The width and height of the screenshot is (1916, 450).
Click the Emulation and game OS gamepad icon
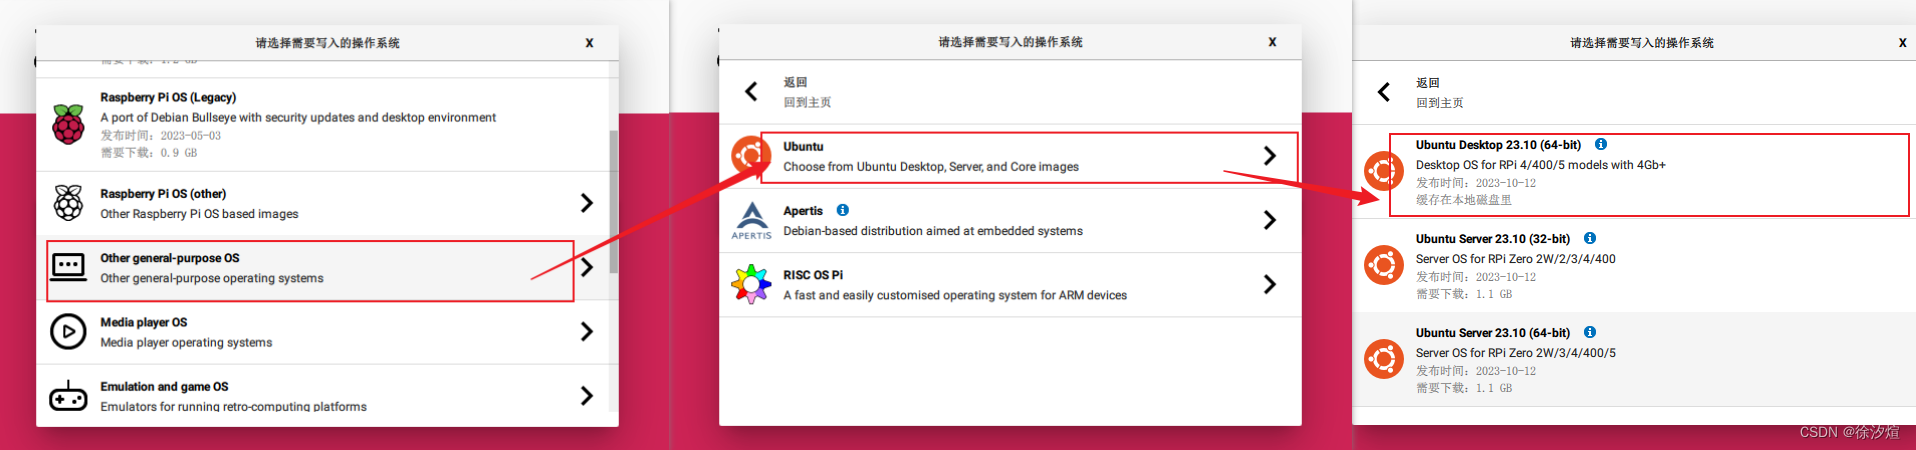pyautogui.click(x=68, y=396)
